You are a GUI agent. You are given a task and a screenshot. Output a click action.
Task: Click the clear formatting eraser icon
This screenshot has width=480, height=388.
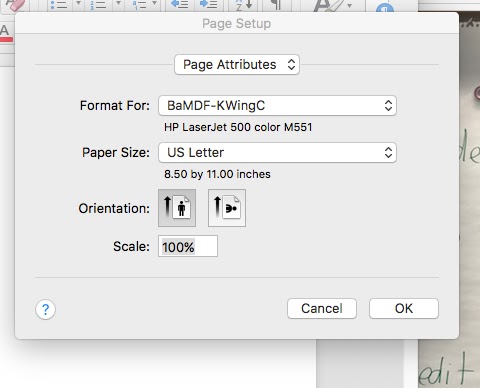point(15,5)
